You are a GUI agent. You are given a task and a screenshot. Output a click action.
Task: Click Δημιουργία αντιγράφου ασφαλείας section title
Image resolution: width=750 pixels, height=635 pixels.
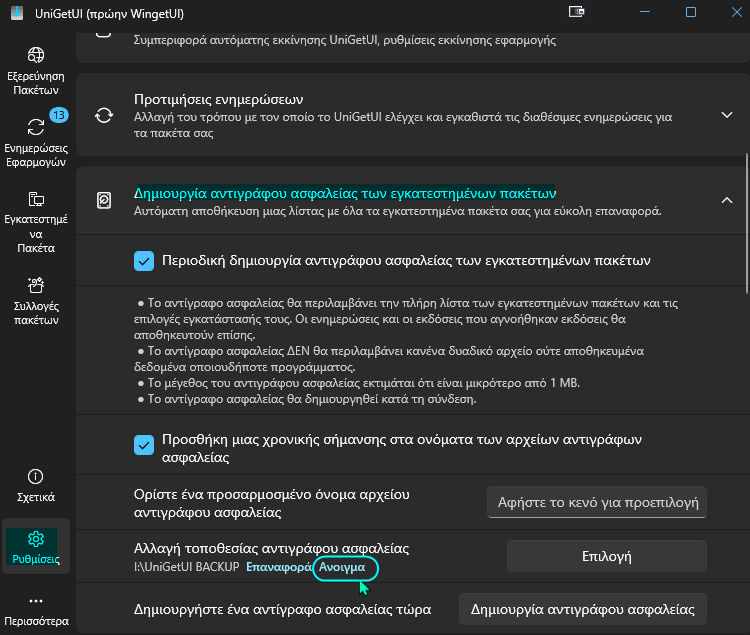[x=345, y=193]
